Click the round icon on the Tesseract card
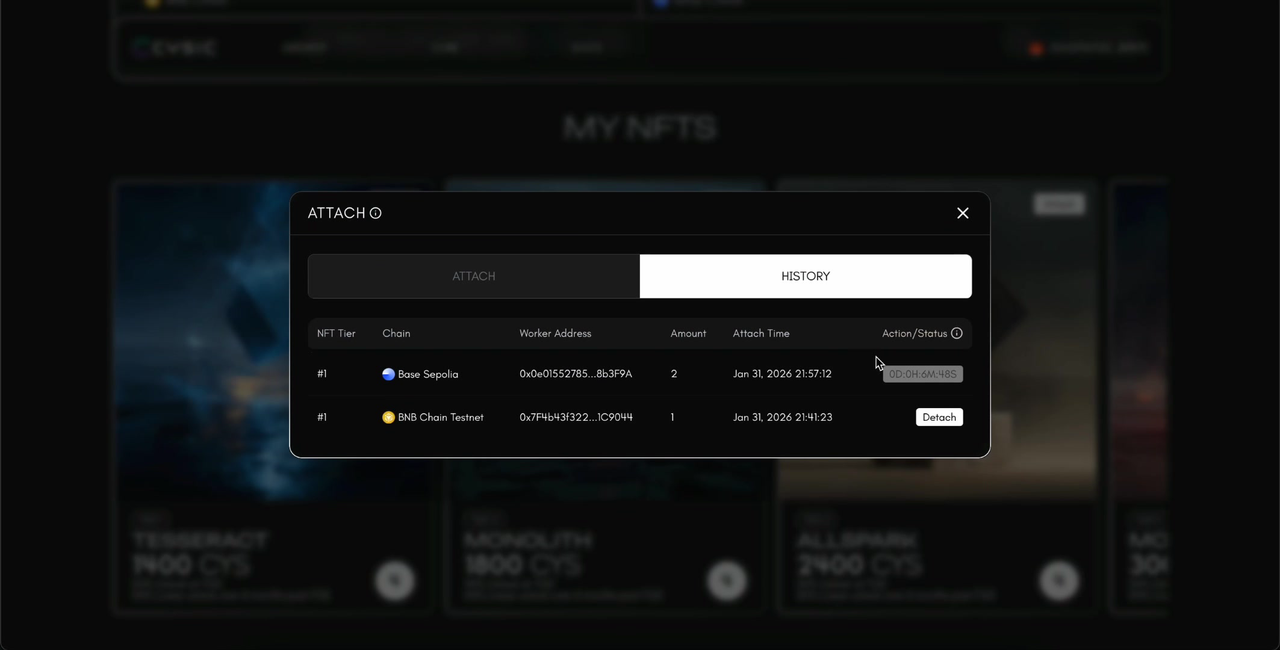Image resolution: width=1280 pixels, height=650 pixels. coord(395,580)
